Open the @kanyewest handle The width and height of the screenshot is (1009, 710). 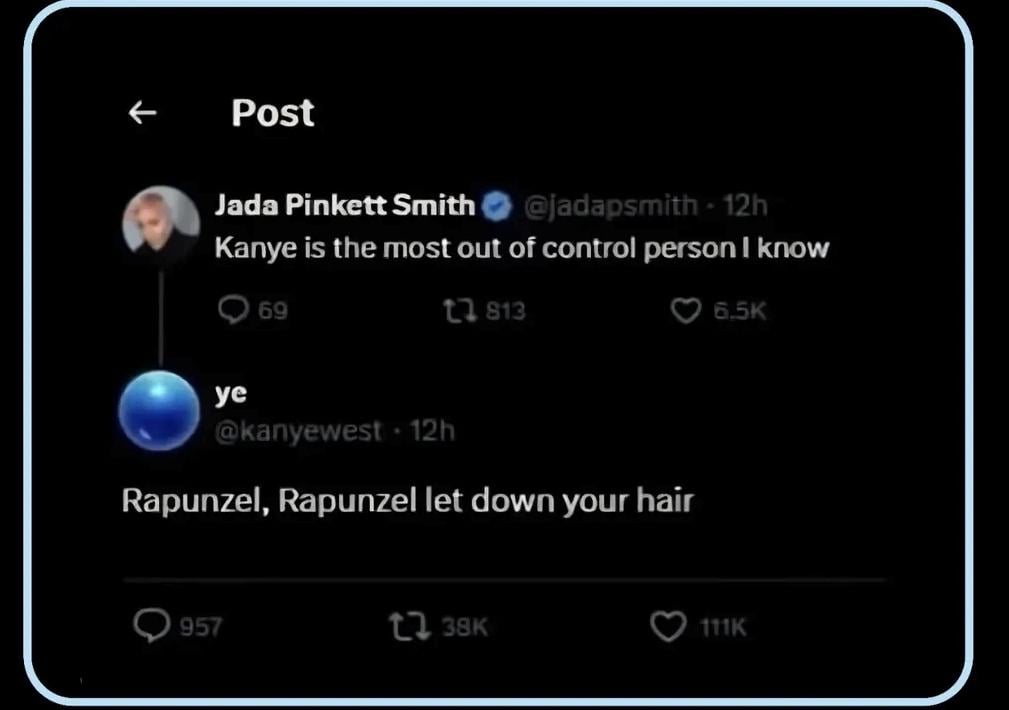pyautogui.click(x=298, y=431)
